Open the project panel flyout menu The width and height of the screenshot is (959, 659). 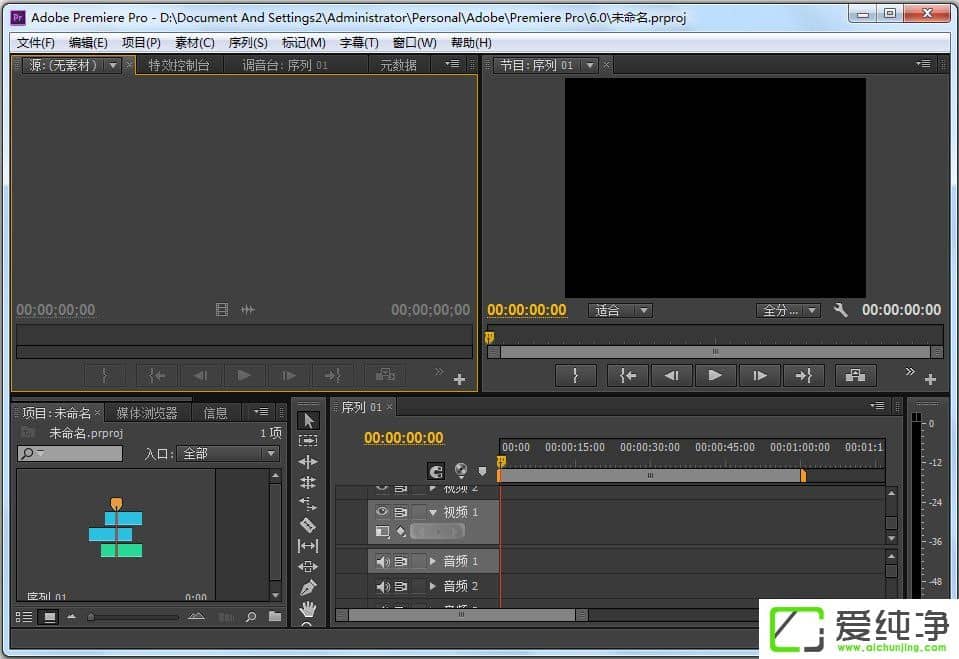pos(261,412)
